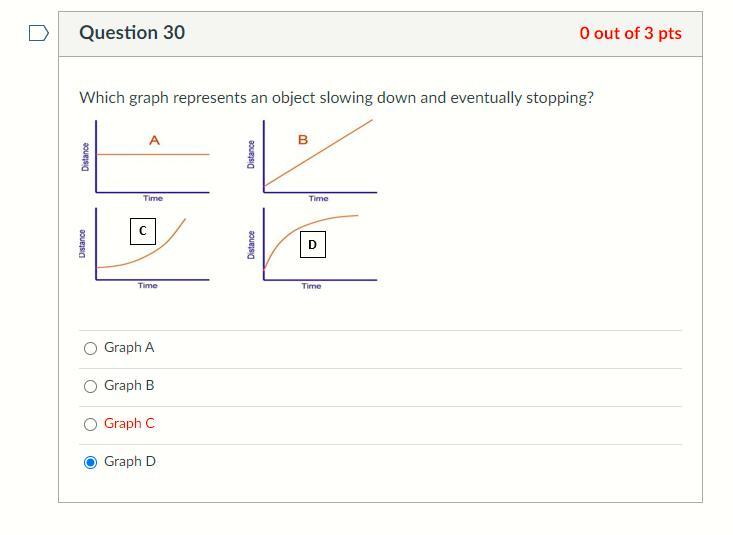Click the Question 30 heading

pyautogui.click(x=132, y=33)
